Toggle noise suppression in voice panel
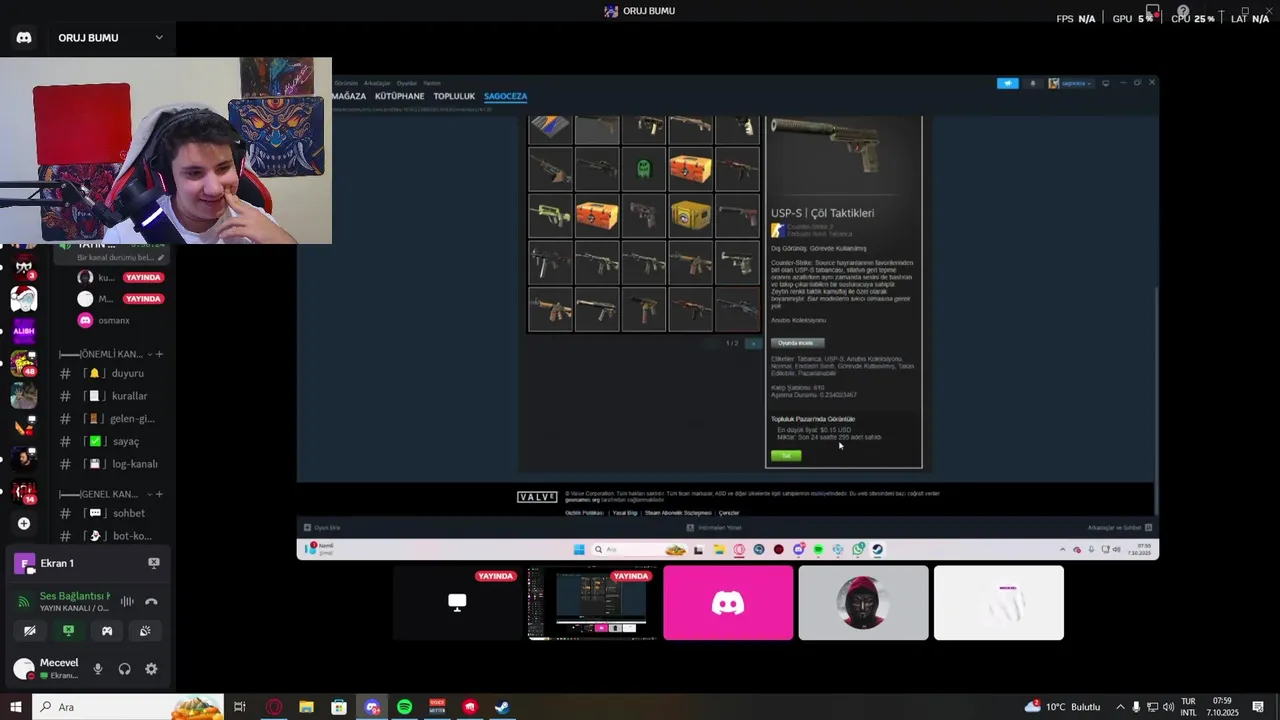 click(127, 601)
